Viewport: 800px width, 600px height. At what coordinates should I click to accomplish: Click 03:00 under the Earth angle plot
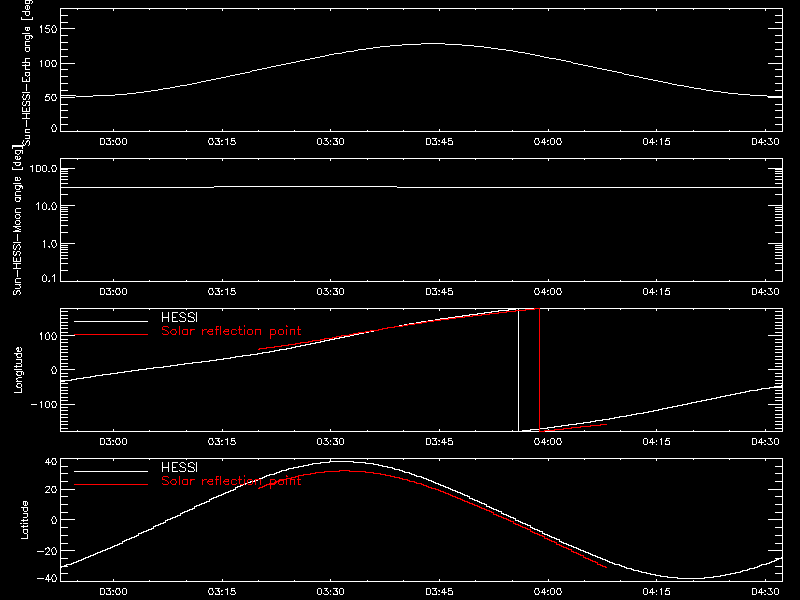point(113,142)
